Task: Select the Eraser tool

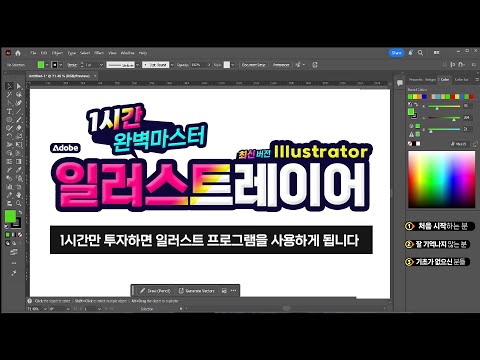Action: point(19,128)
